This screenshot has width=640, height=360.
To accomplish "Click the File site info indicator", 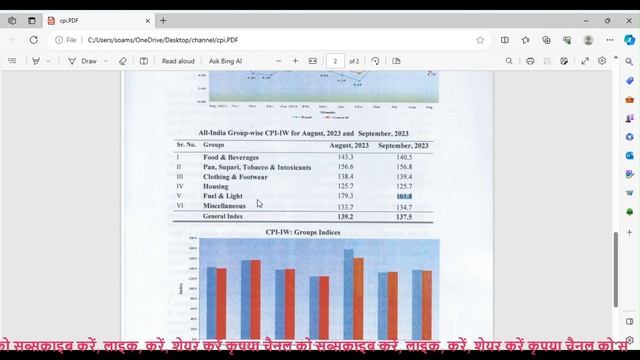I will pos(66,40).
